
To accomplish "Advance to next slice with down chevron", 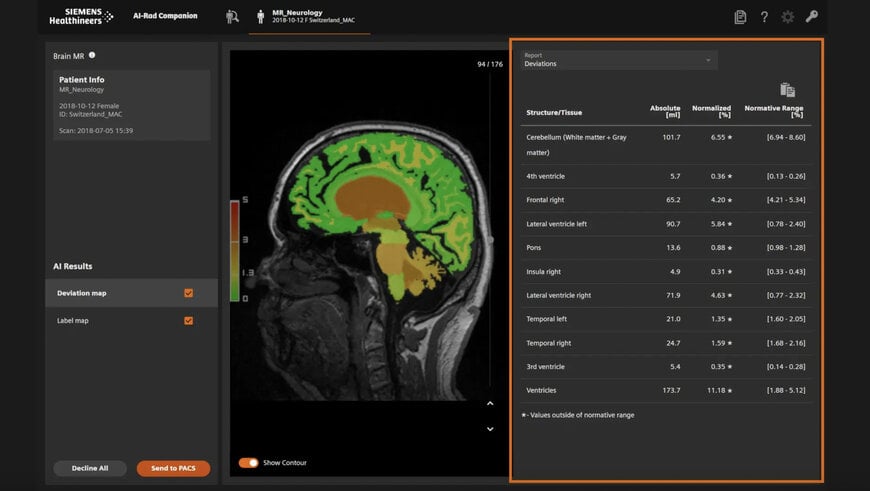I will click(x=490, y=429).
